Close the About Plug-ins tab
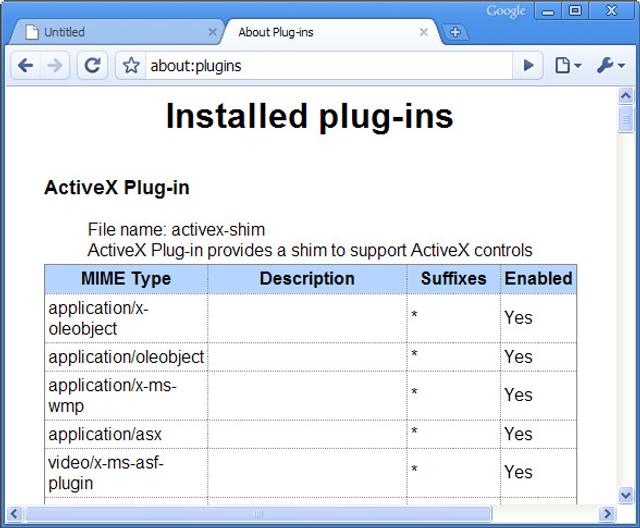The height and width of the screenshot is (528, 640). (424, 32)
